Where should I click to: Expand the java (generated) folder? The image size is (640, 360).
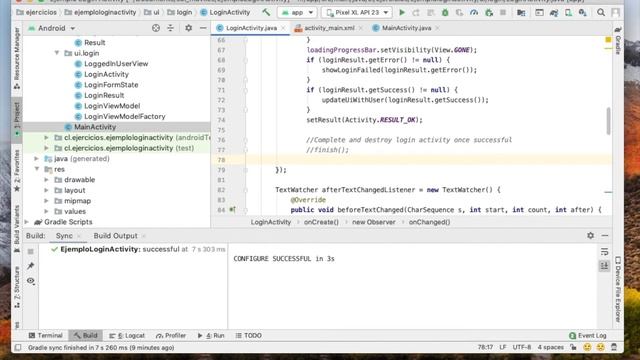tap(36, 159)
